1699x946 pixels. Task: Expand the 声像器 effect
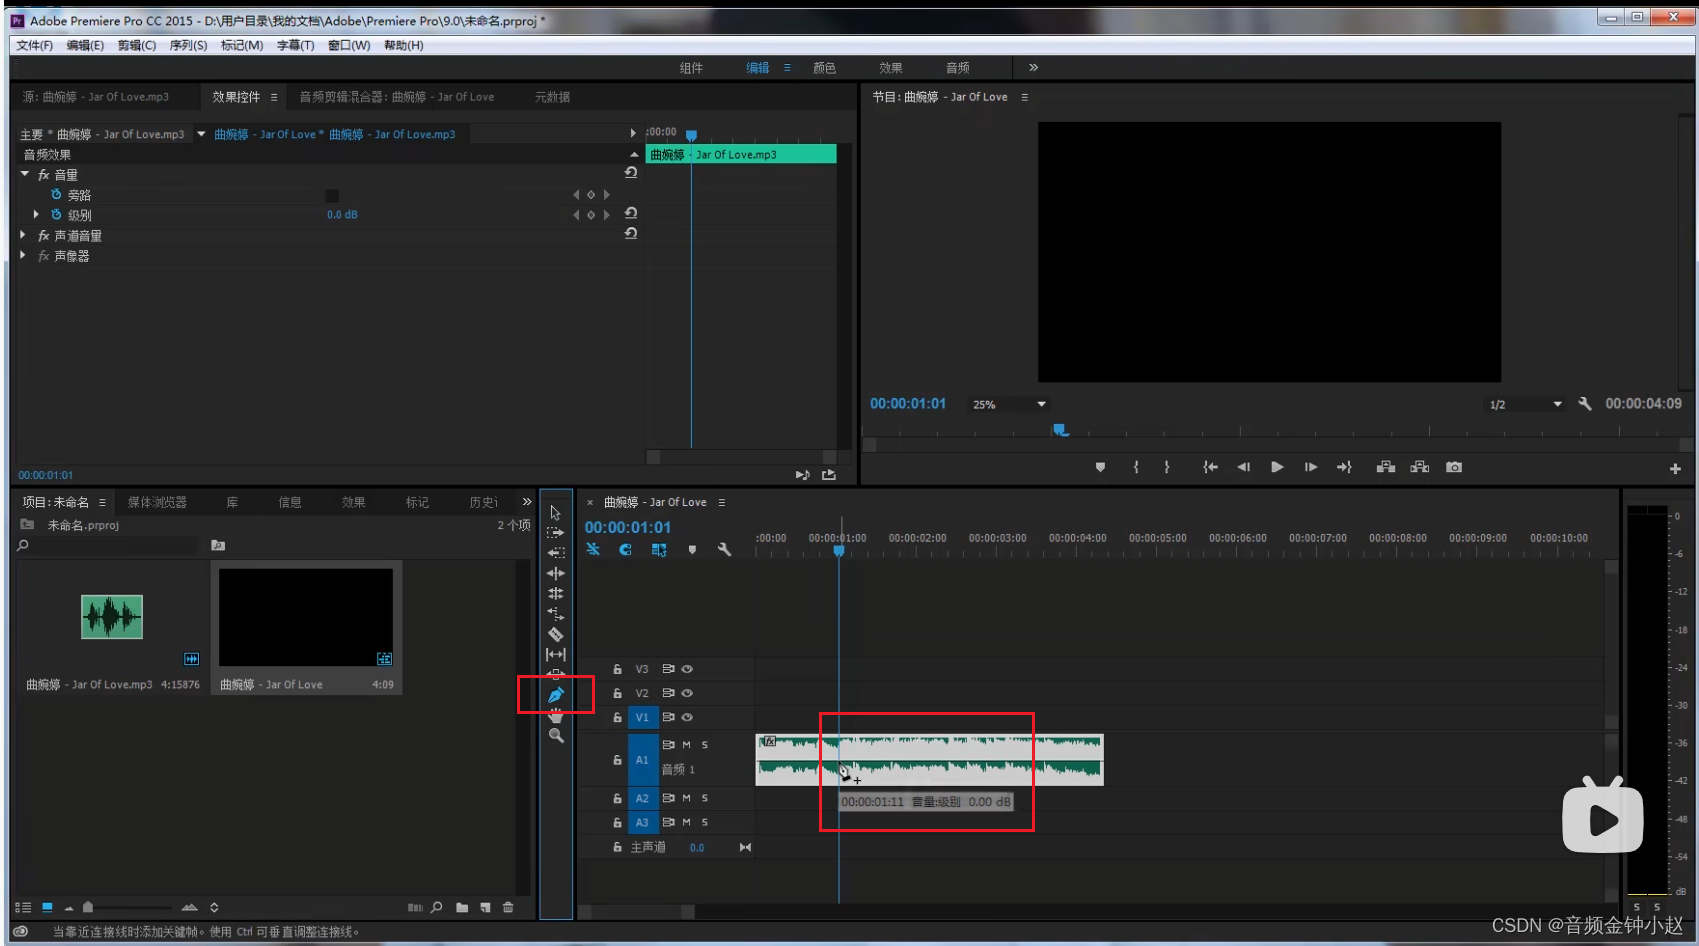(x=23, y=255)
